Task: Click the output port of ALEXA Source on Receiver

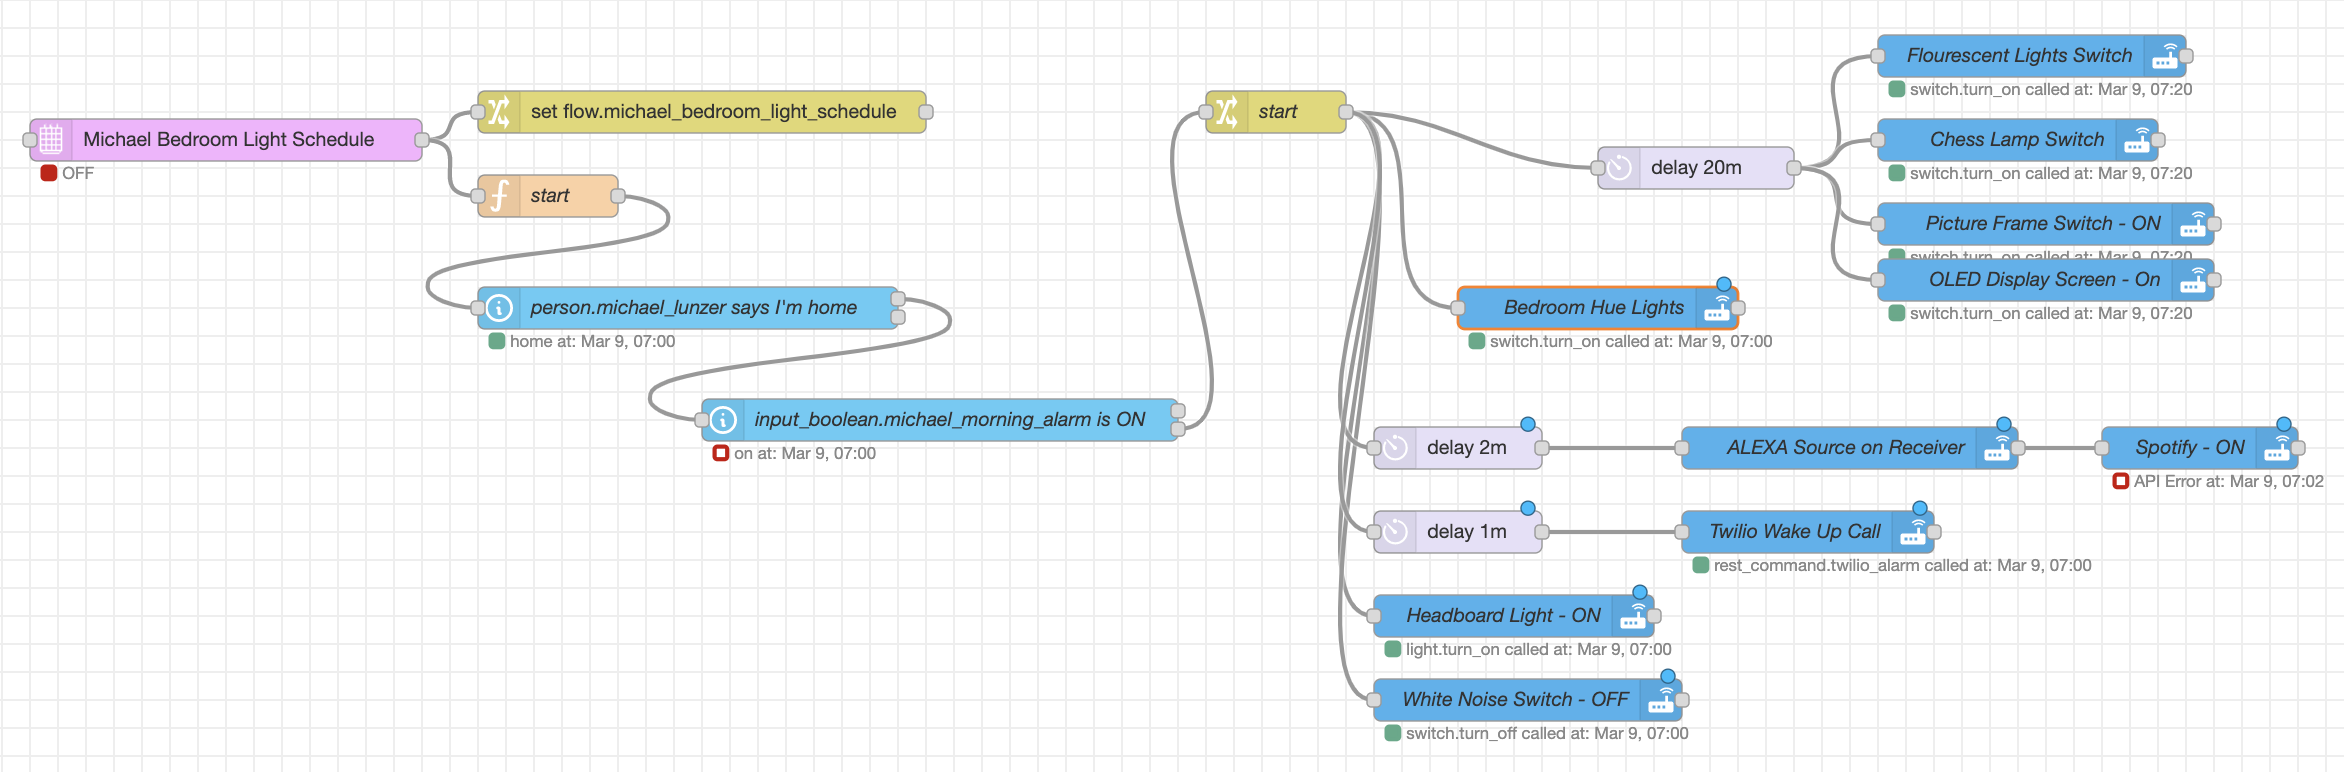Action: point(2018,448)
